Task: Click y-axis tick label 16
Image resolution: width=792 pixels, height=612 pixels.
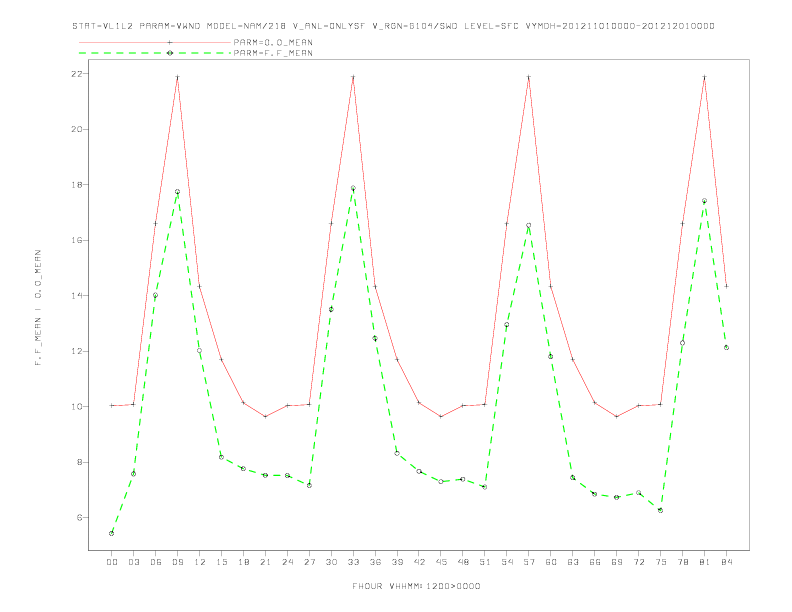Action: (x=77, y=240)
